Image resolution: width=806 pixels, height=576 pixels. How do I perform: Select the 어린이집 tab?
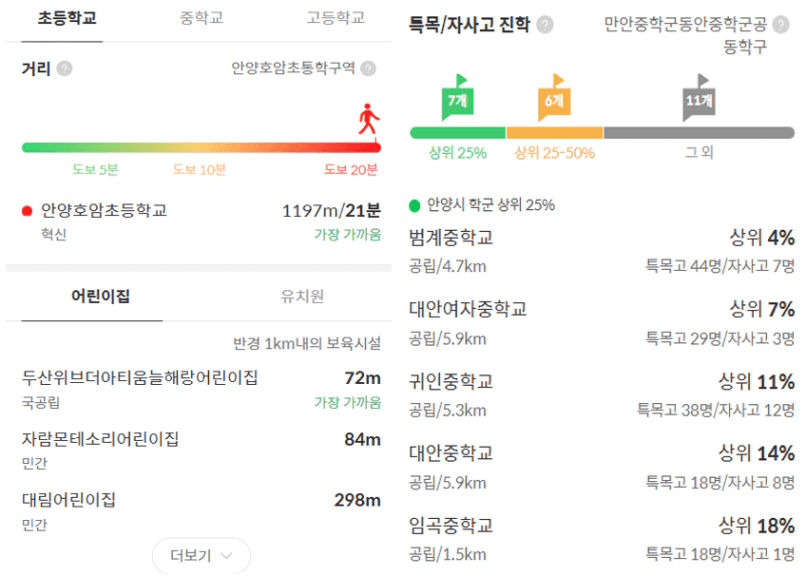point(100,297)
